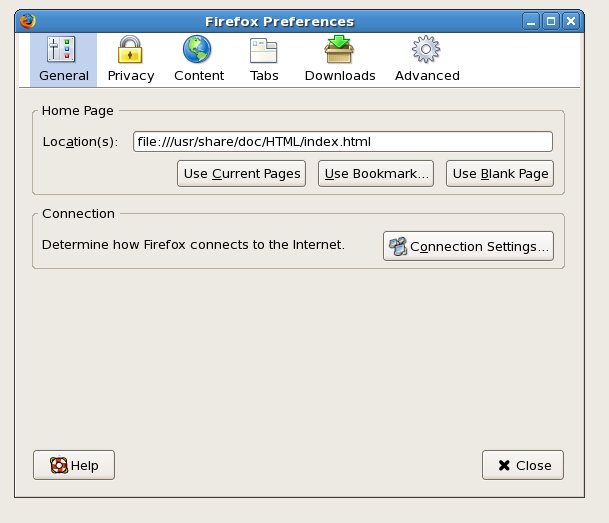Screen dimensions: 609x523
Task: Open the Content globe panel
Action: (x=199, y=60)
